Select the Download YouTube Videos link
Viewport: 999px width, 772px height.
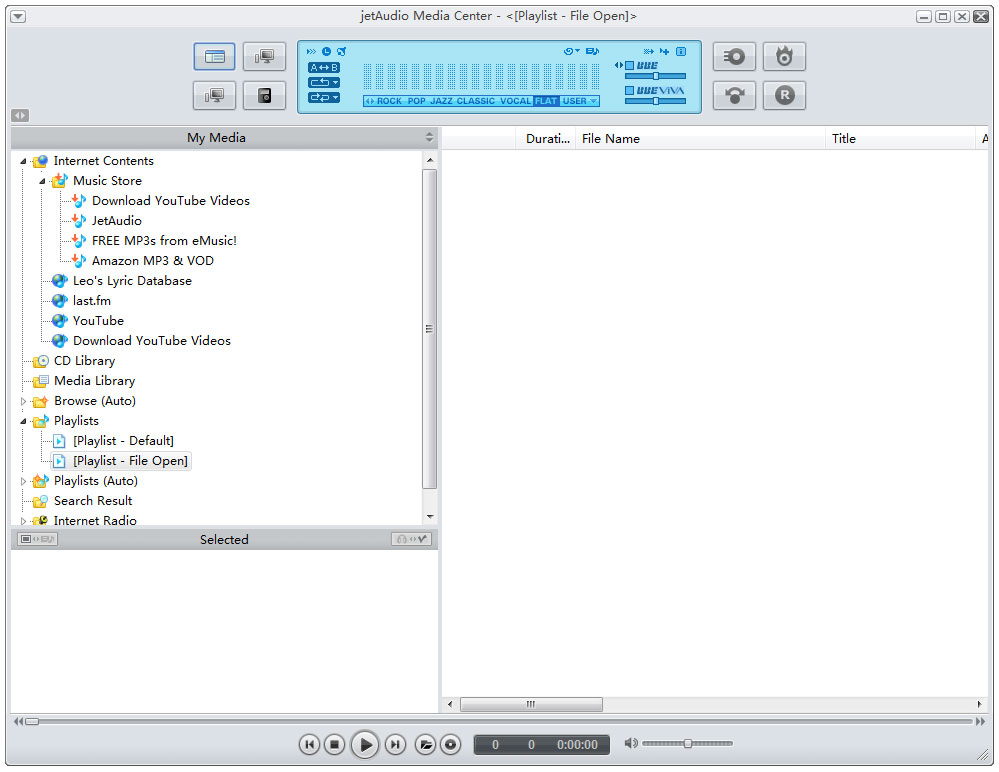[171, 200]
